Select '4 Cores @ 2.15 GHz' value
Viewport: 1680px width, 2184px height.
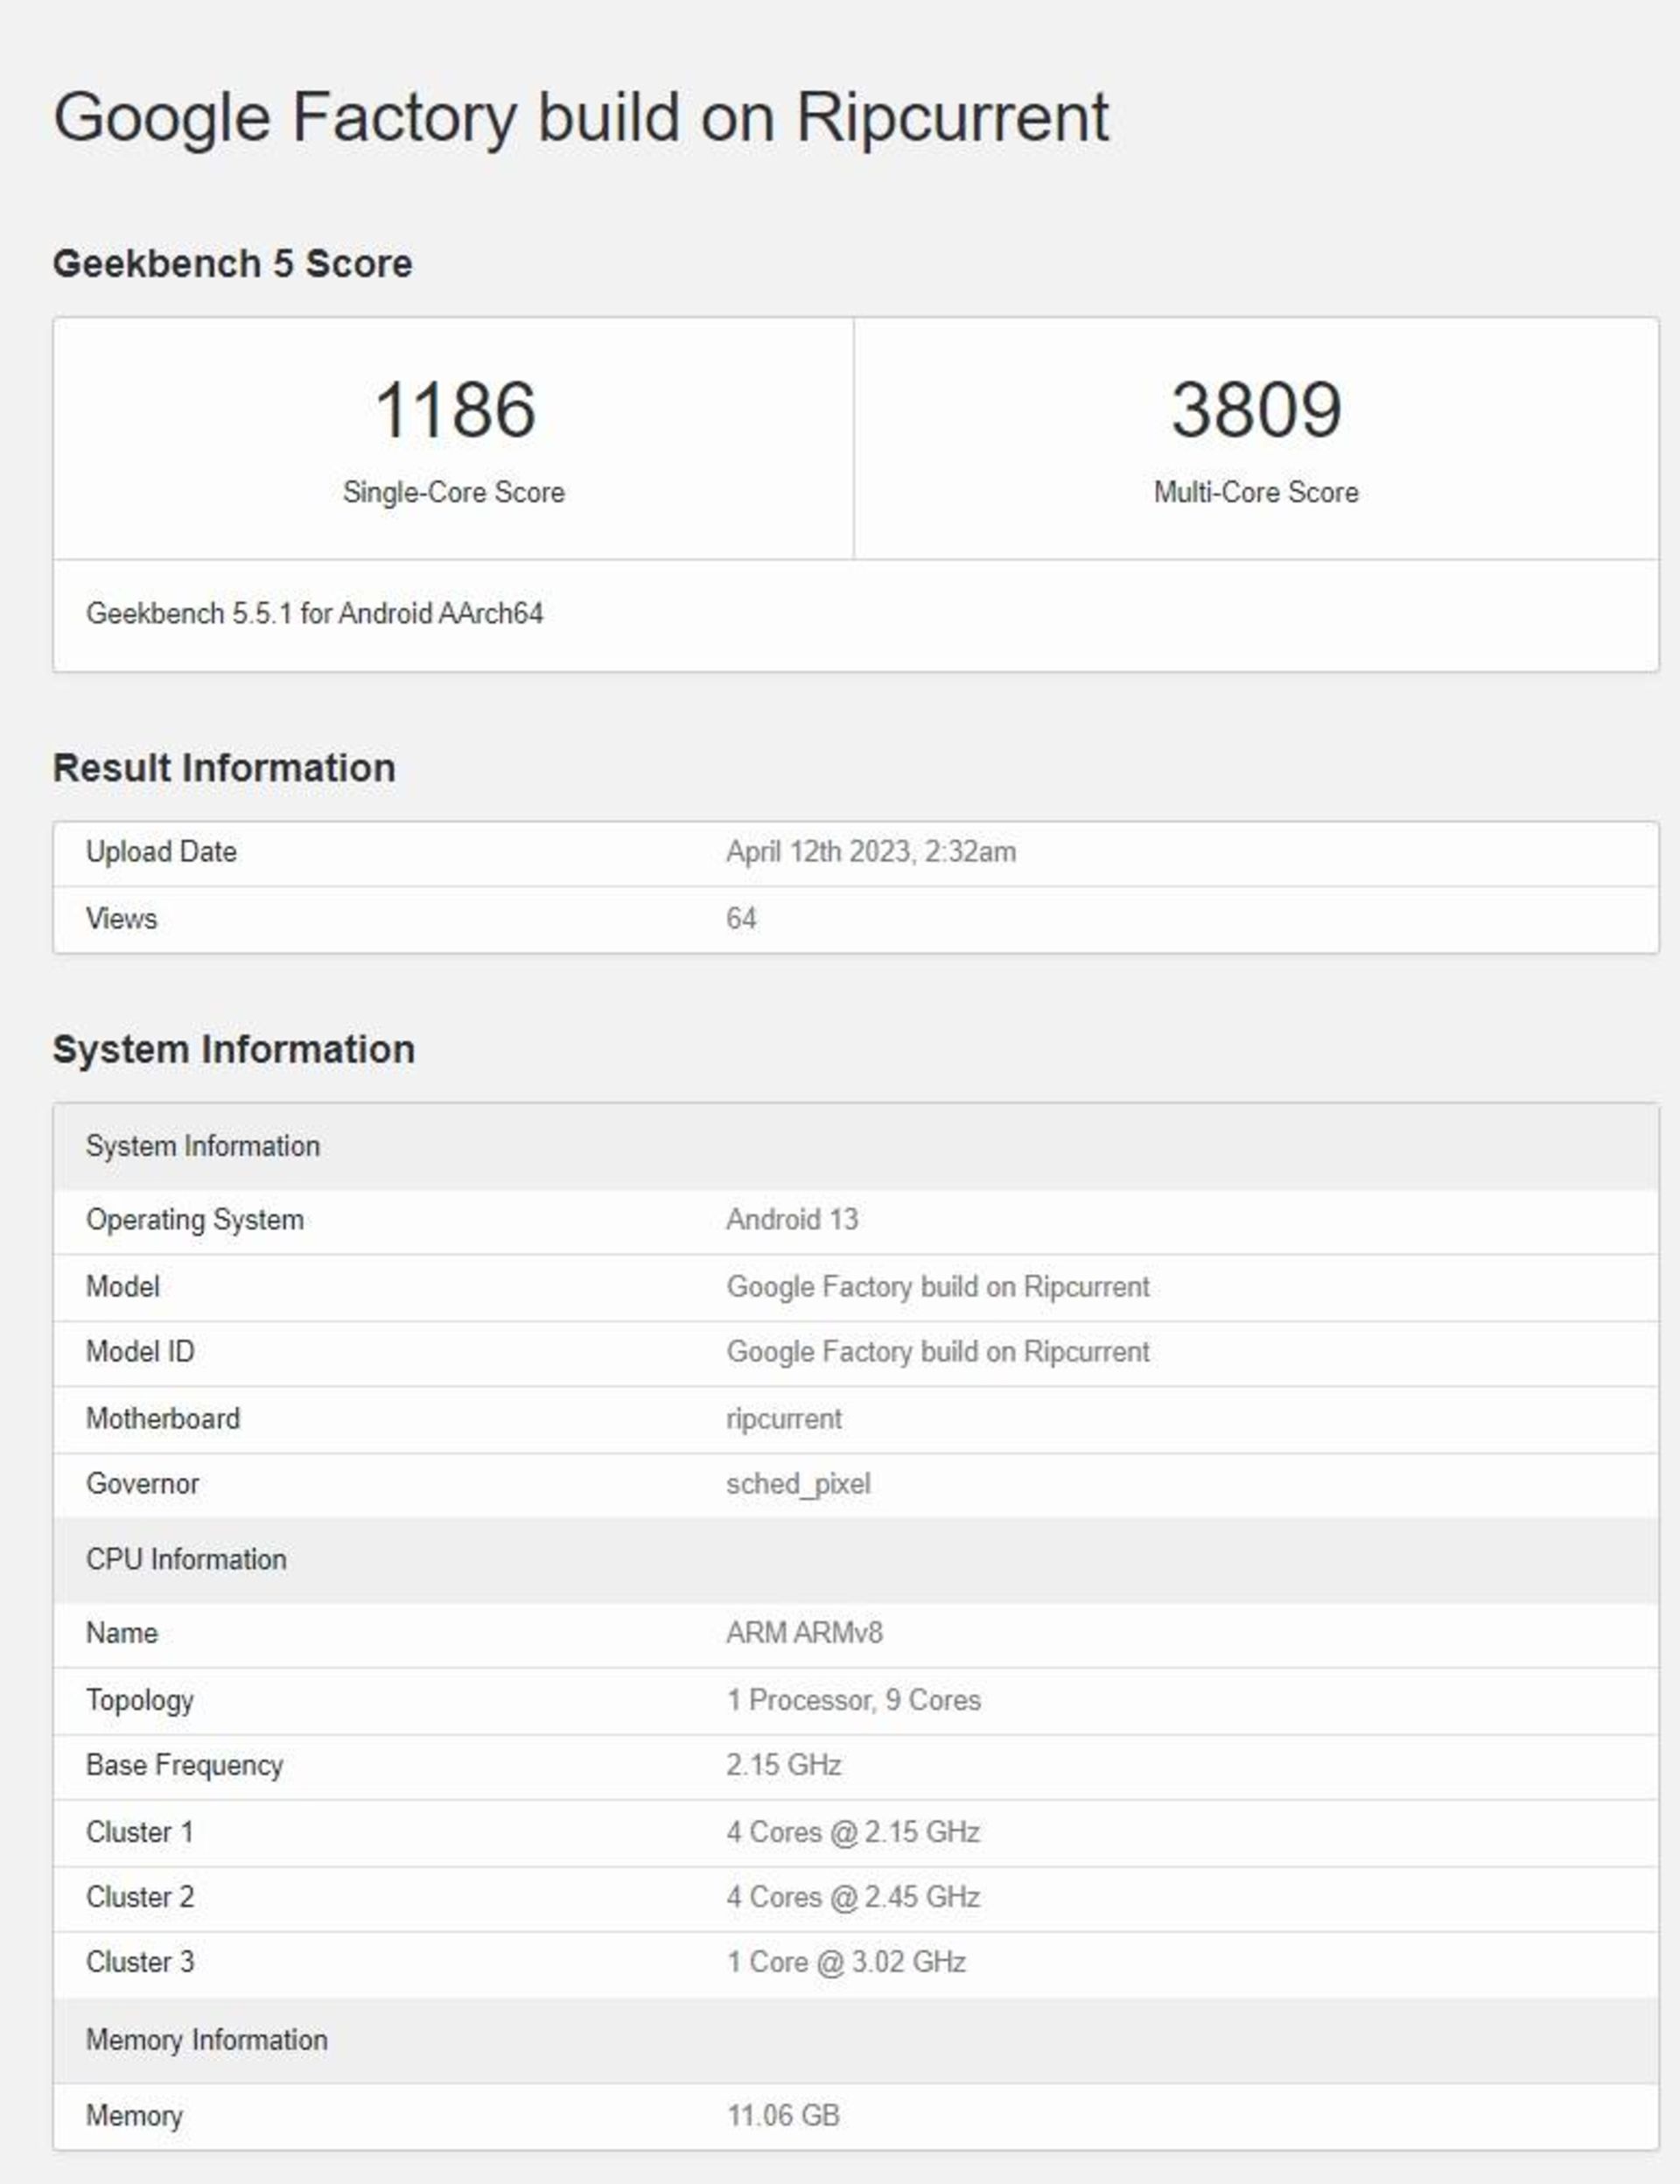click(853, 1832)
